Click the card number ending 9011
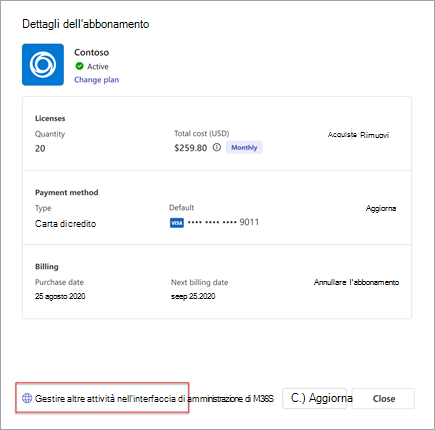The height and width of the screenshot is (430, 435). point(223,222)
